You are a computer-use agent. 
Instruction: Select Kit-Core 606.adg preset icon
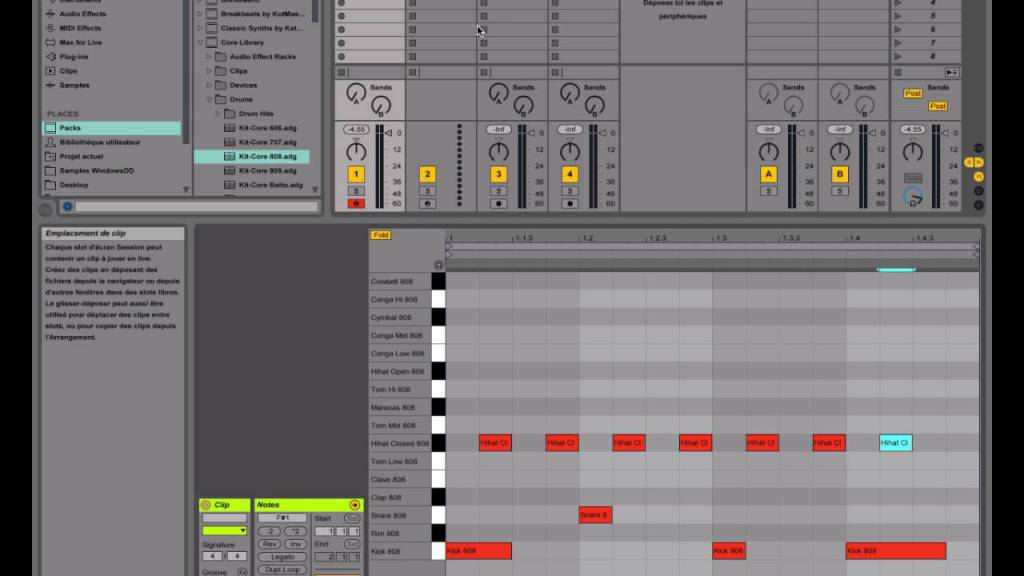[229, 128]
